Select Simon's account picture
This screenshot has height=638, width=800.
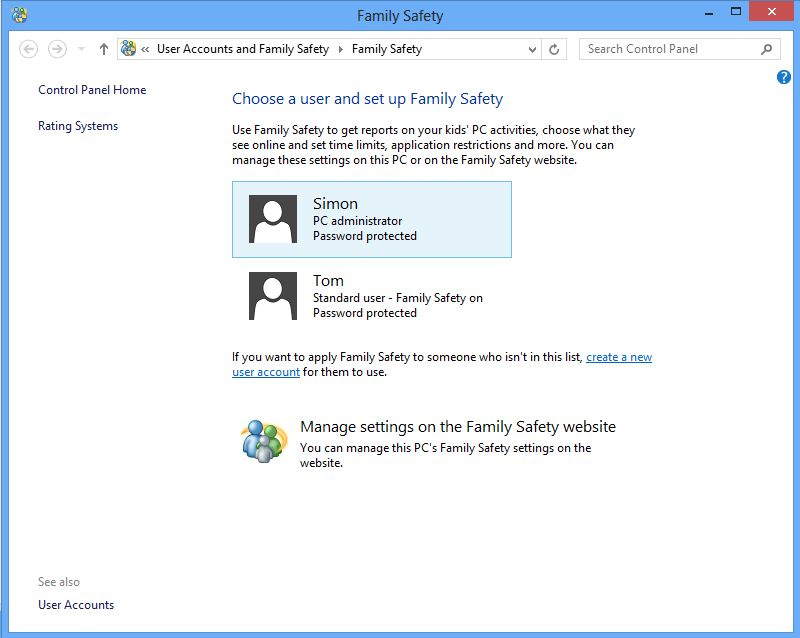click(273, 219)
